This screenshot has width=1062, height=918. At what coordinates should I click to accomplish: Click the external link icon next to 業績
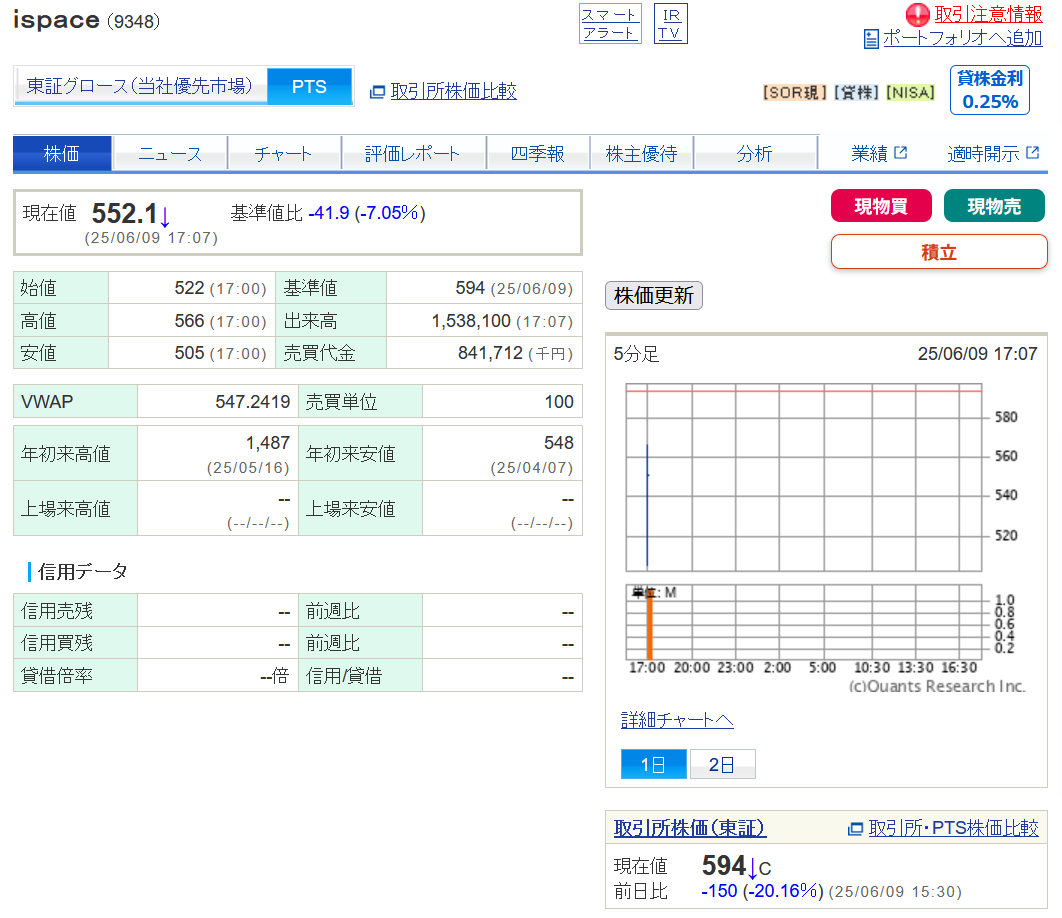[x=901, y=152]
